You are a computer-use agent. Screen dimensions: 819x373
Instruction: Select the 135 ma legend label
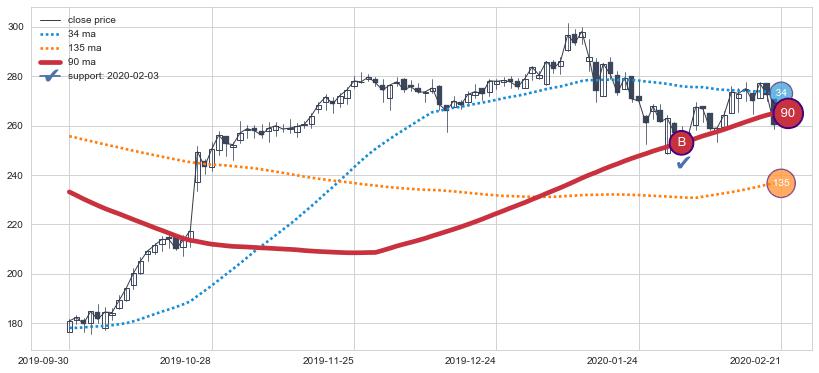pyautogui.click(x=85, y=48)
